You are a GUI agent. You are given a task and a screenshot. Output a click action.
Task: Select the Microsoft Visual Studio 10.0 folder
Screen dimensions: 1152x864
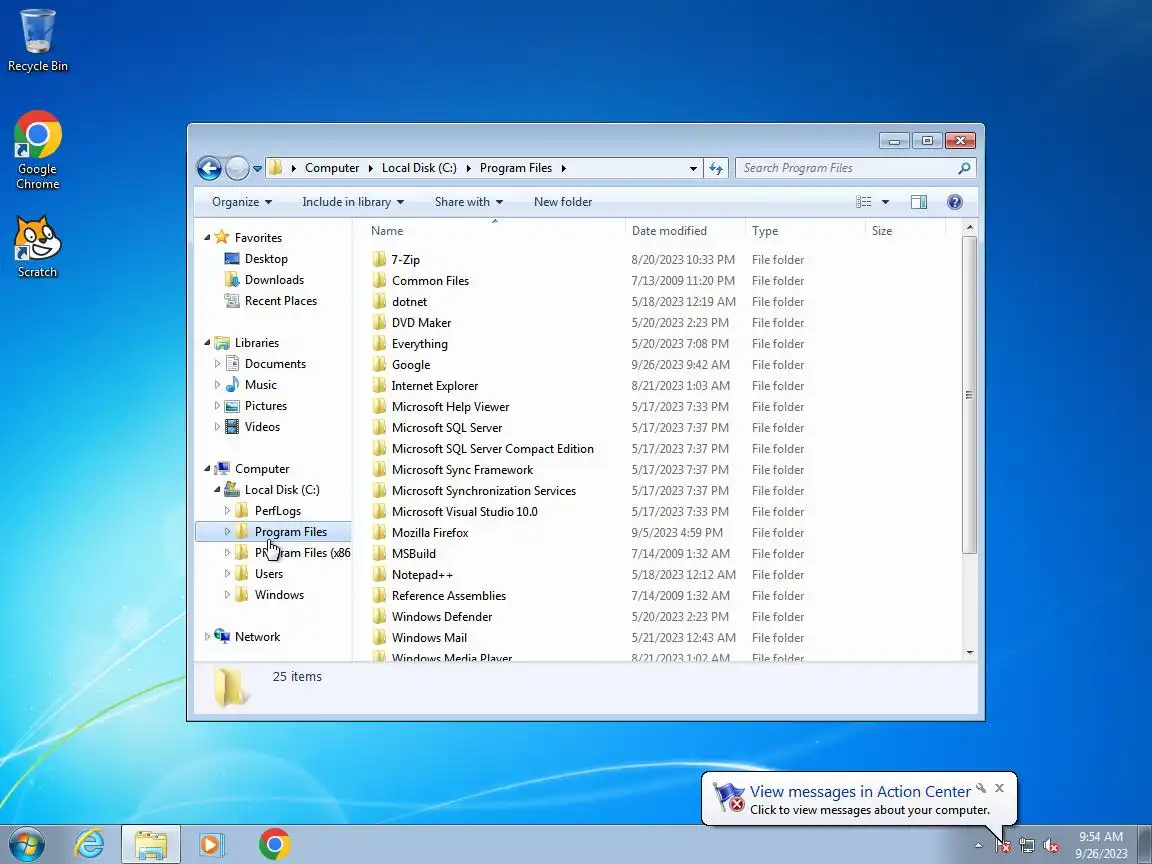click(x=464, y=511)
